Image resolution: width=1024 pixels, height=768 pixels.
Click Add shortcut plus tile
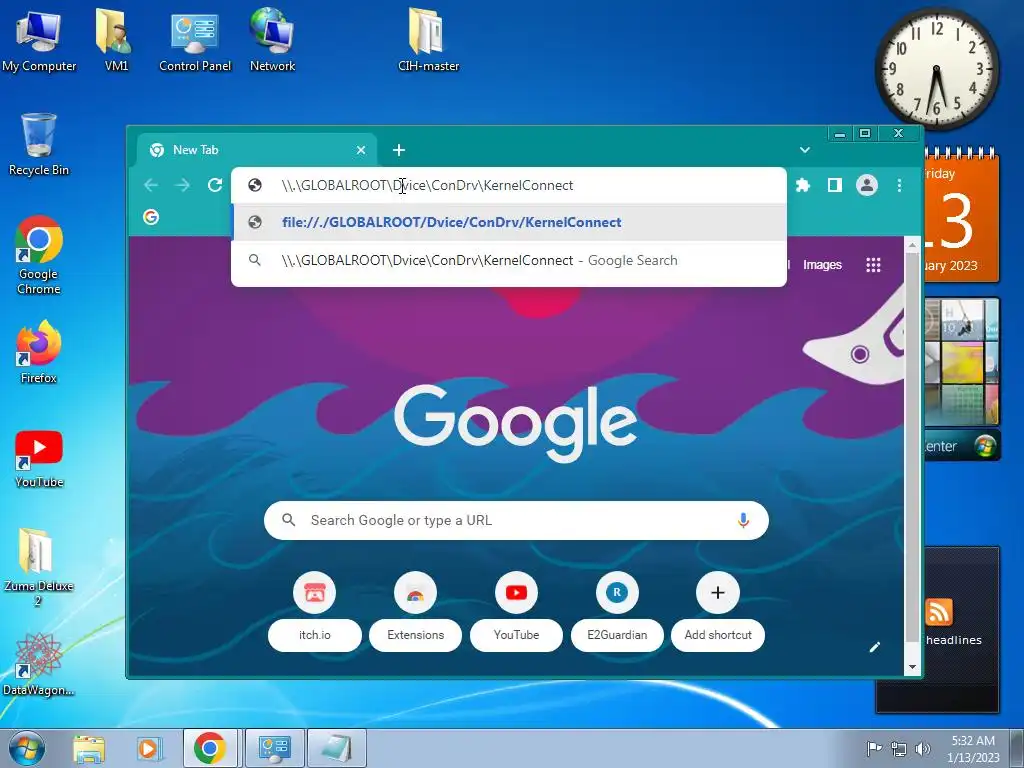[x=718, y=611]
